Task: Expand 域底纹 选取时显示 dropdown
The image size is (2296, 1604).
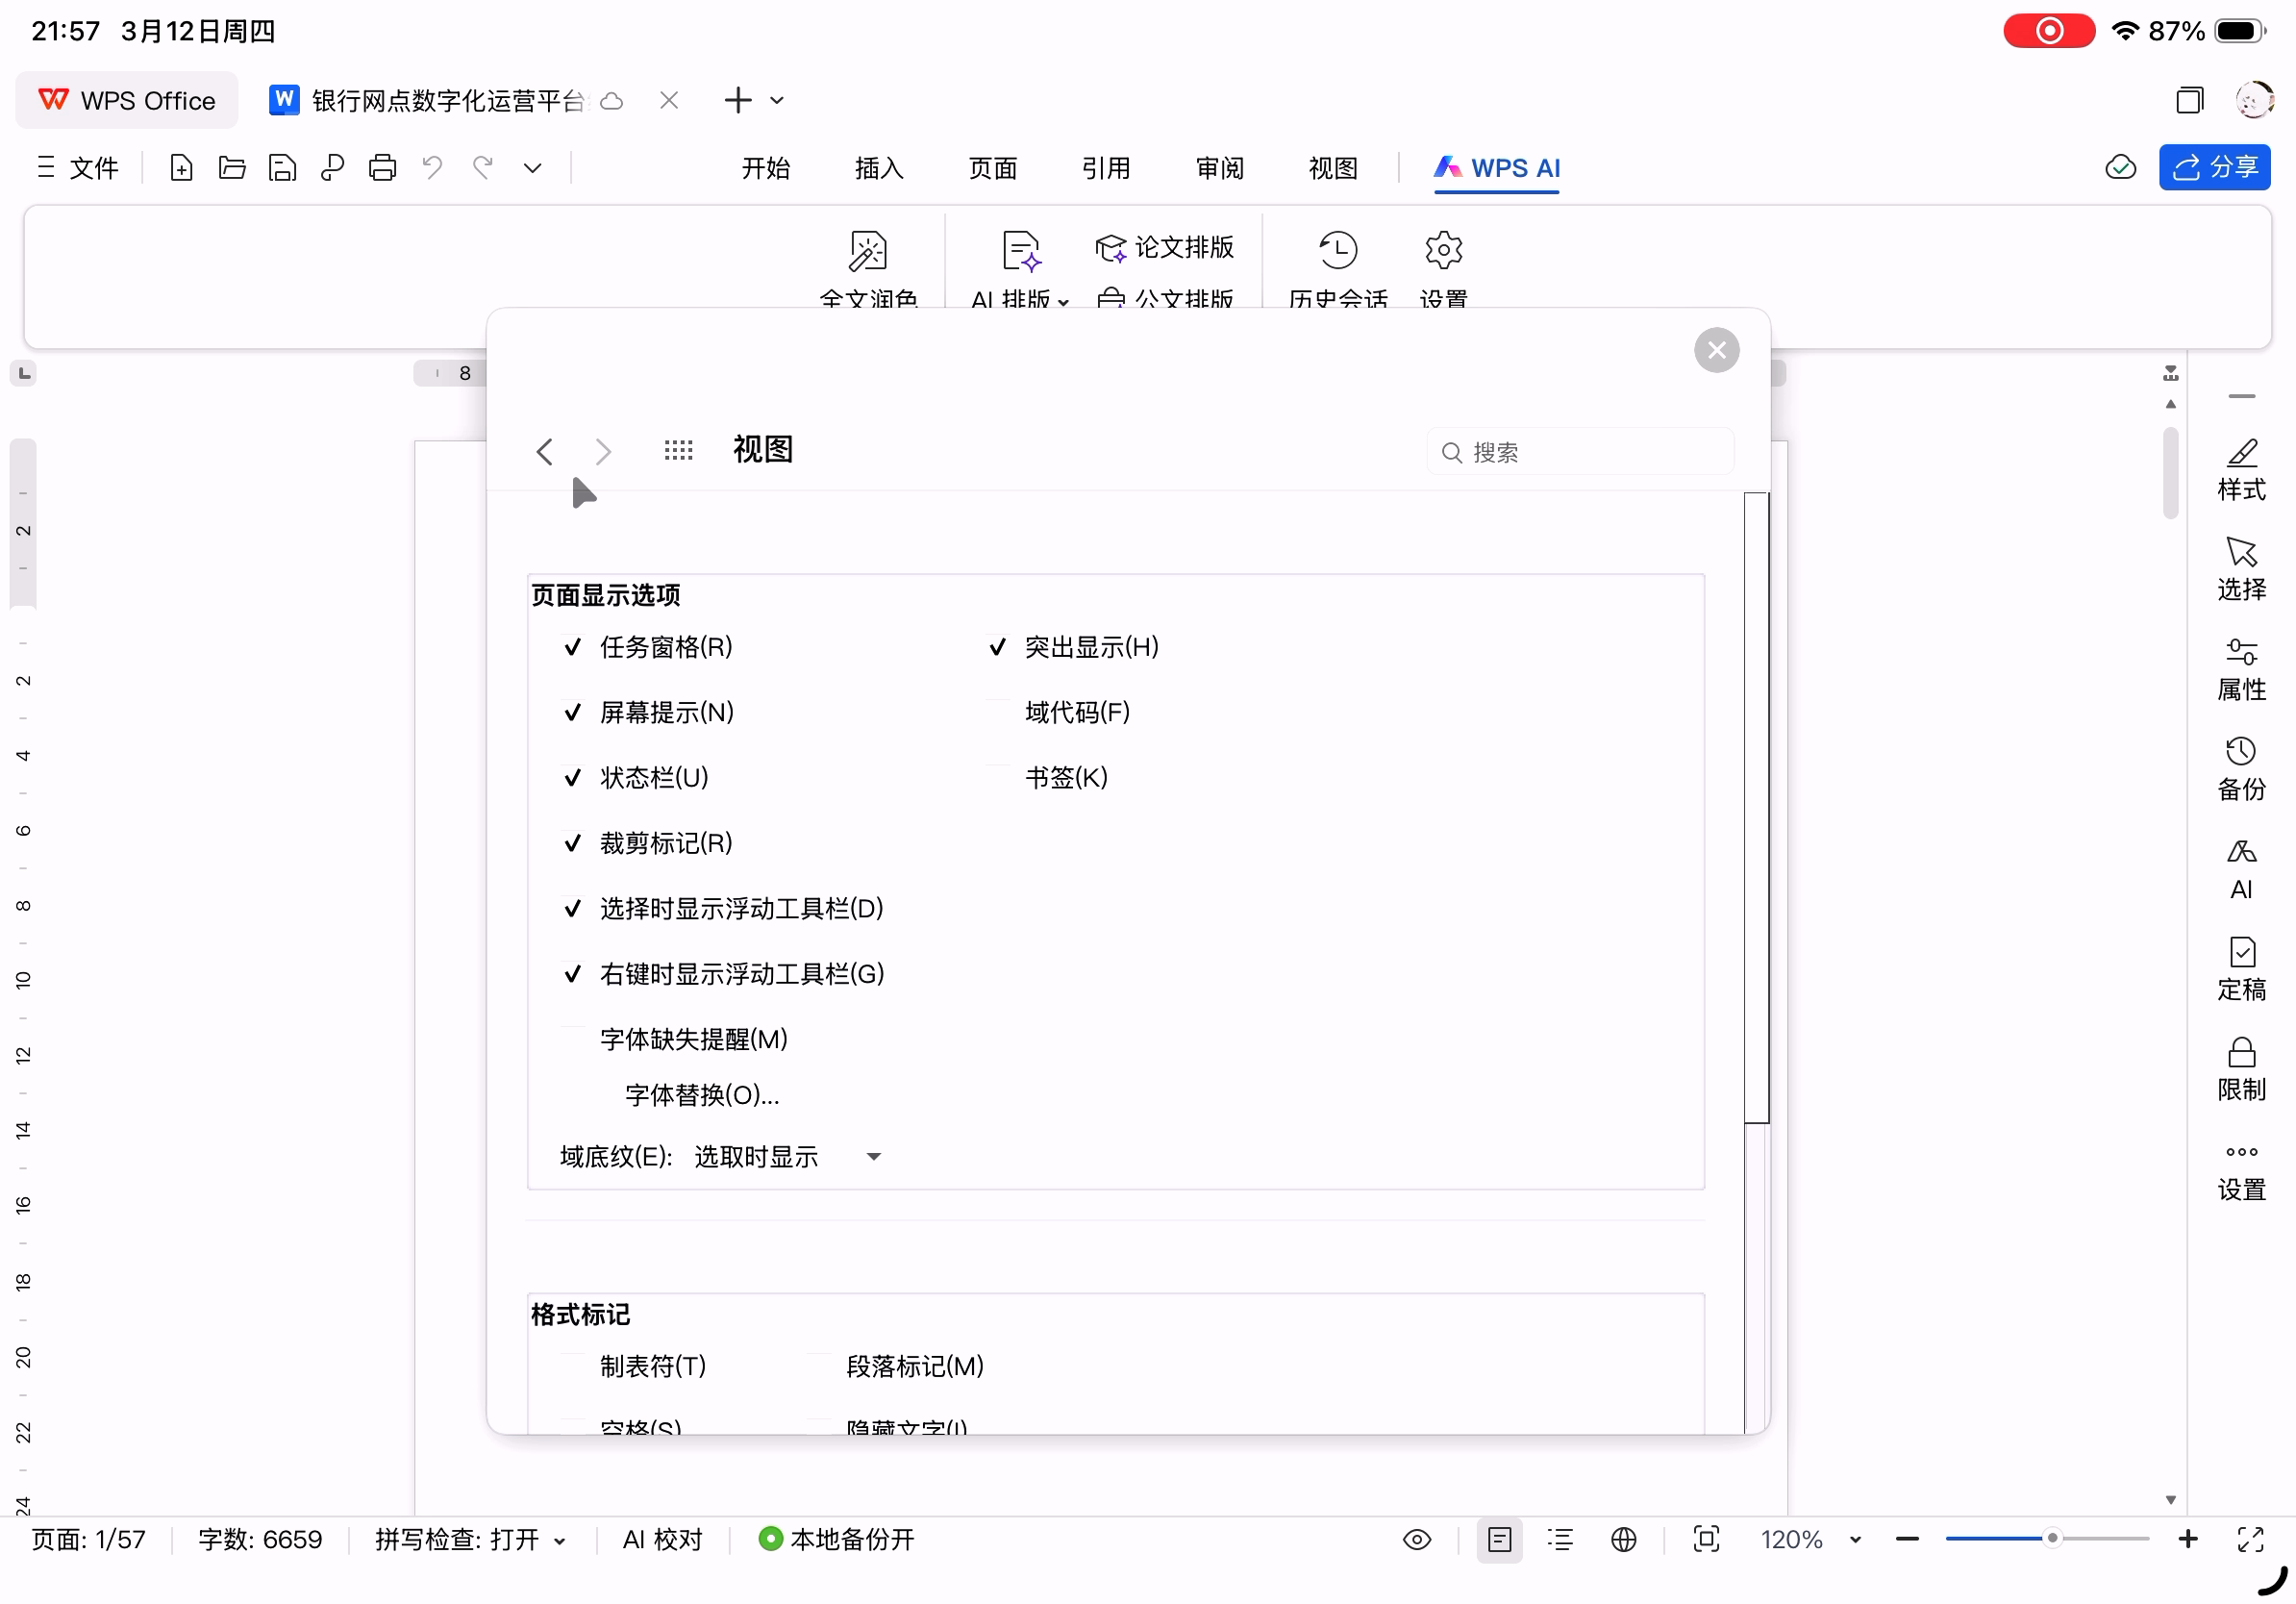Action: (x=873, y=1157)
